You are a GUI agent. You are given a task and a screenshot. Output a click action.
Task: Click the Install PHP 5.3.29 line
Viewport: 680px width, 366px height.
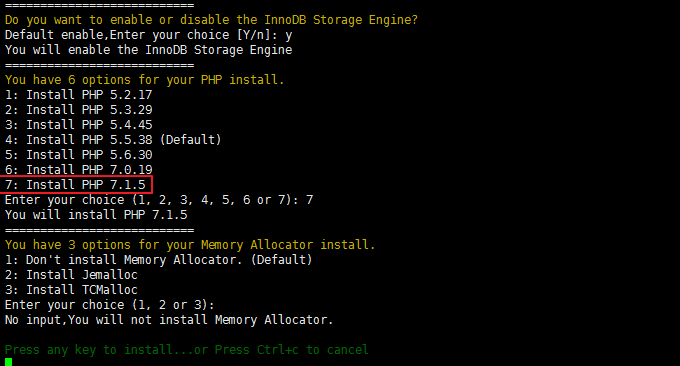tap(78, 110)
